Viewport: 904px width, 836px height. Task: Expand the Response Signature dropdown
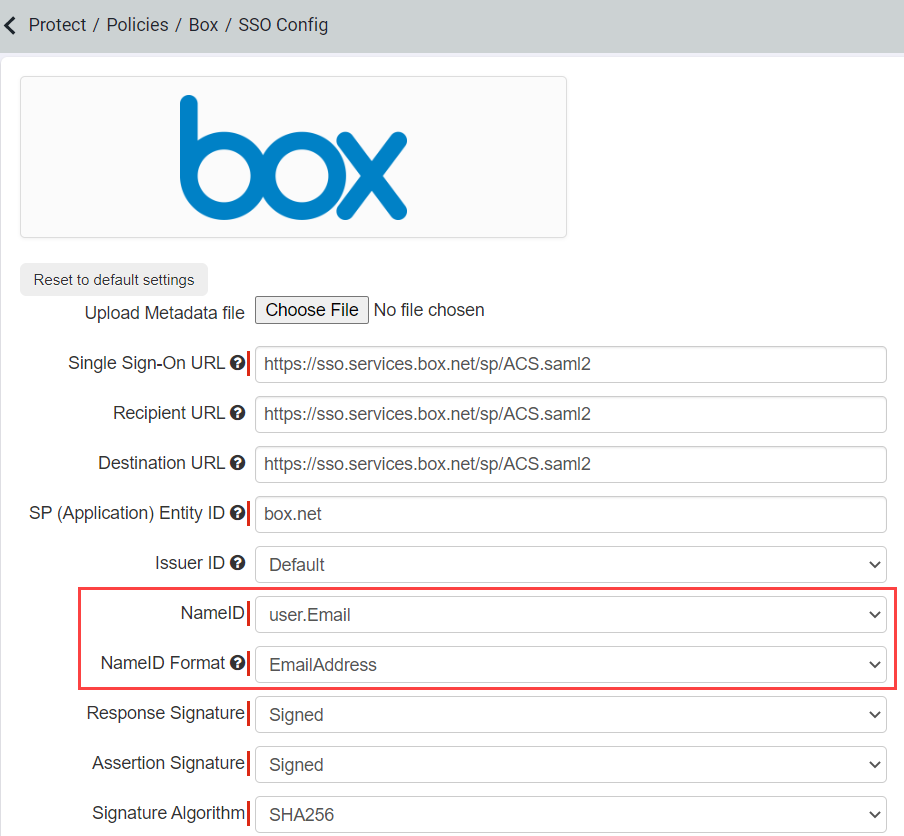click(570, 714)
